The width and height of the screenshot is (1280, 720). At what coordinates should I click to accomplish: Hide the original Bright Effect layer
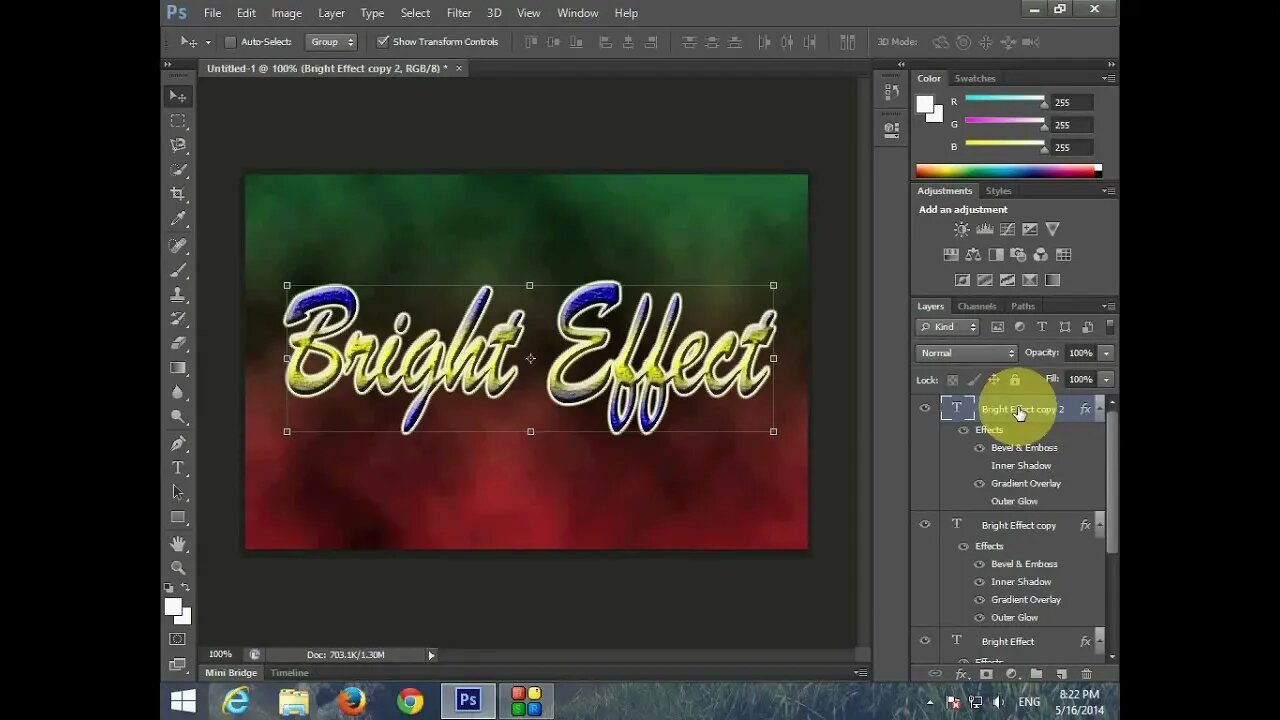(924, 640)
